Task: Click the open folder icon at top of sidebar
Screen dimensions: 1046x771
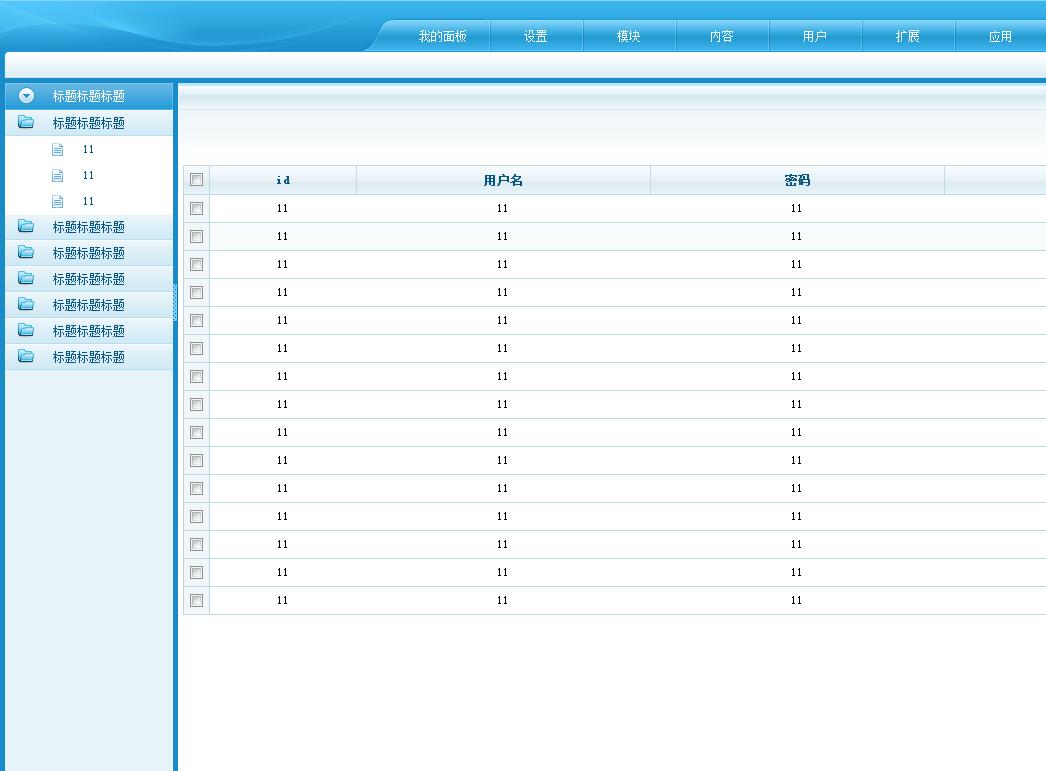Action: pyautogui.click(x=26, y=123)
